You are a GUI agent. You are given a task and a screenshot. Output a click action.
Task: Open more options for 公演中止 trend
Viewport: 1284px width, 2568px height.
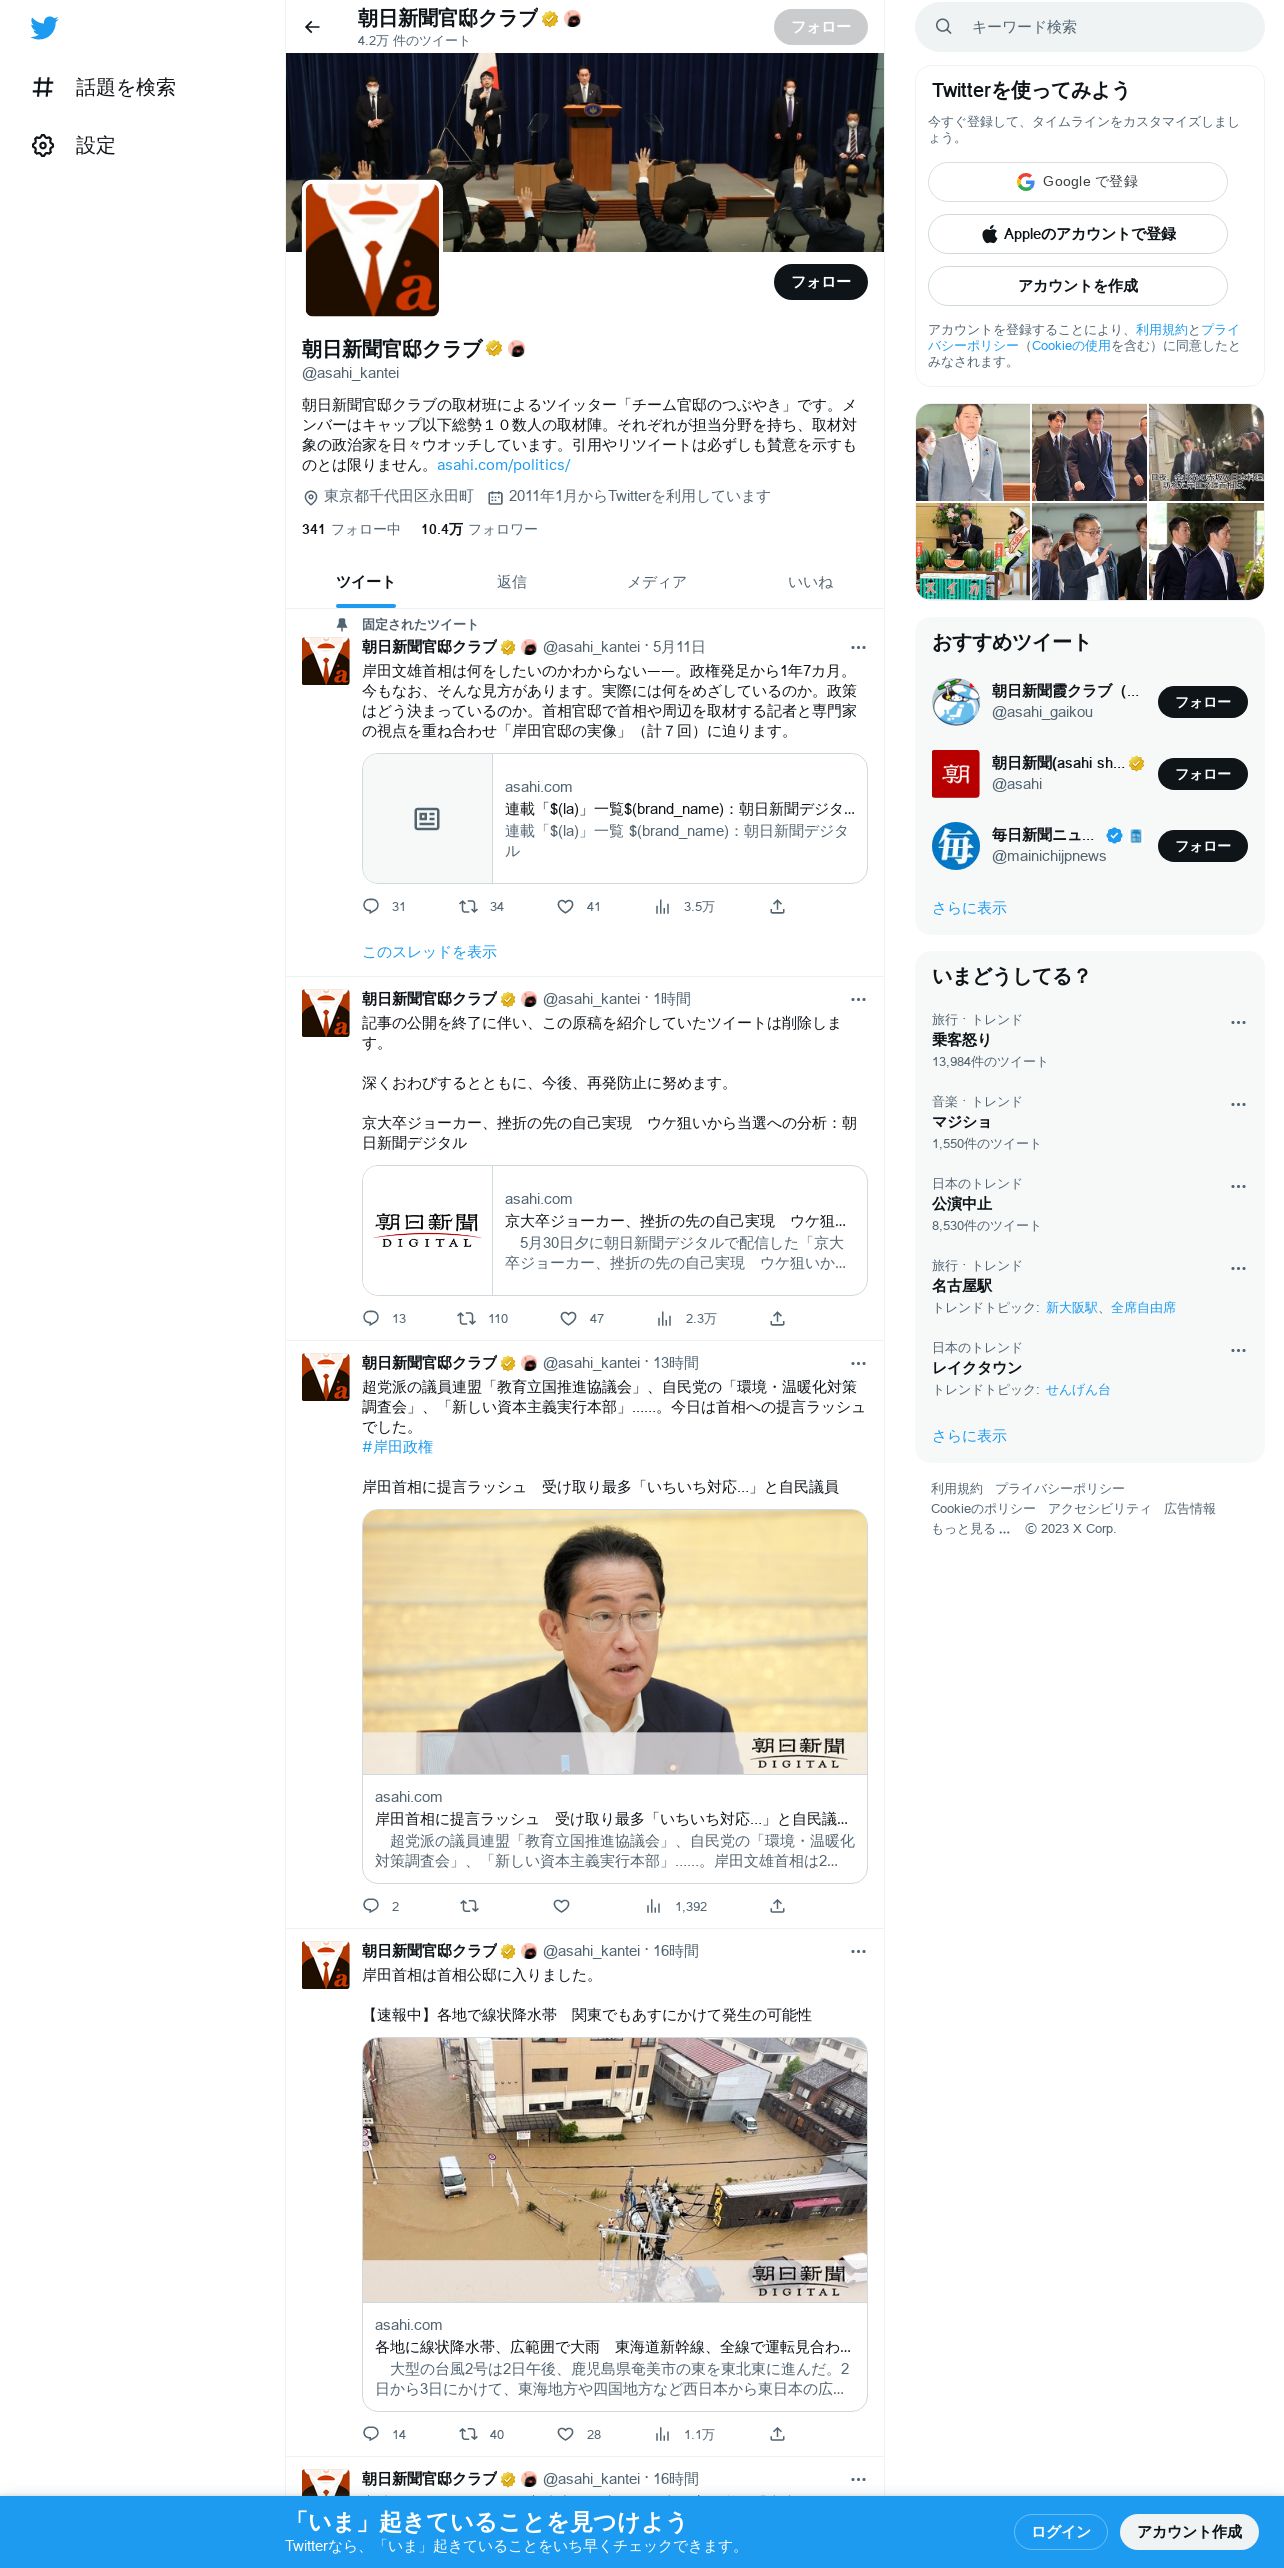(x=1238, y=1187)
